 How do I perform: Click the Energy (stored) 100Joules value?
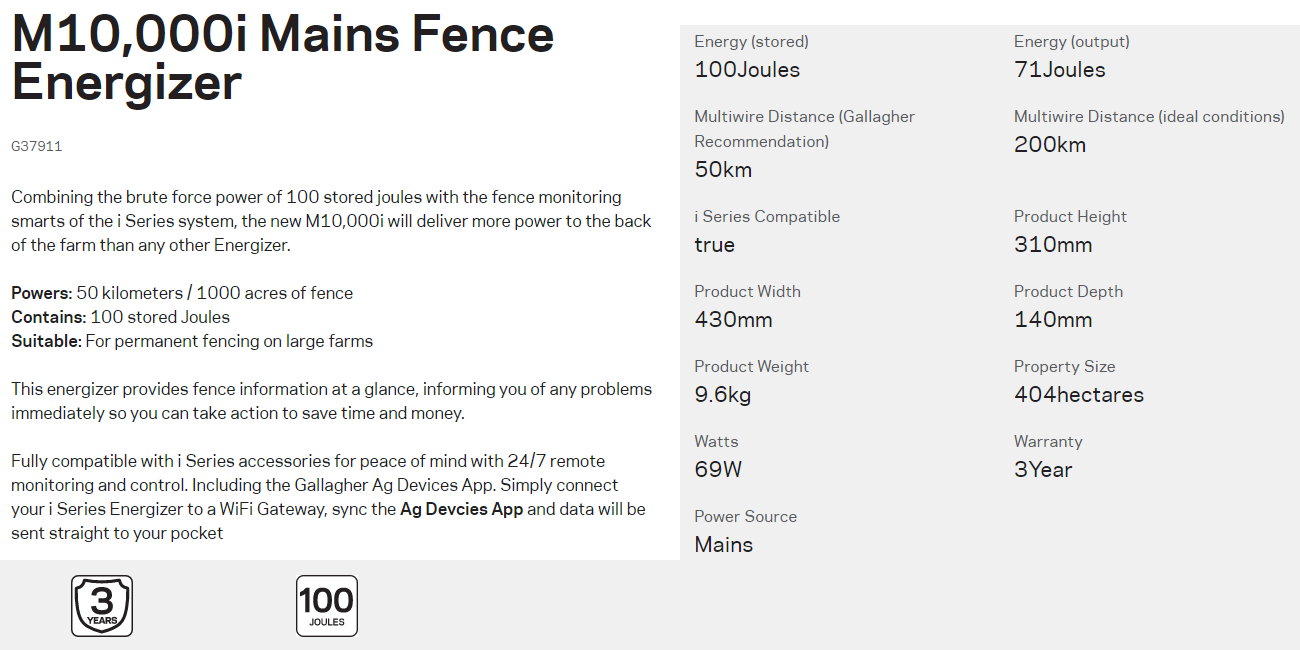tap(747, 70)
